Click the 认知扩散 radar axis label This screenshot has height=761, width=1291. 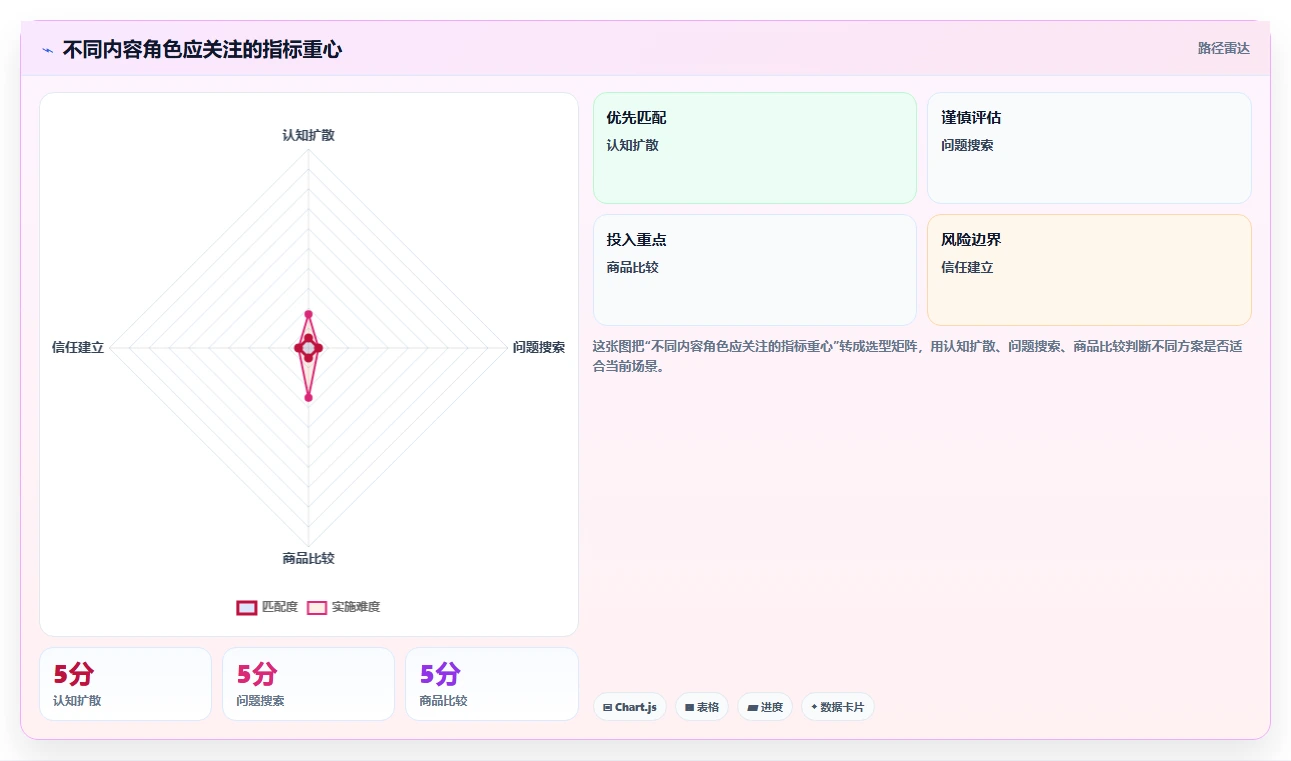click(308, 135)
